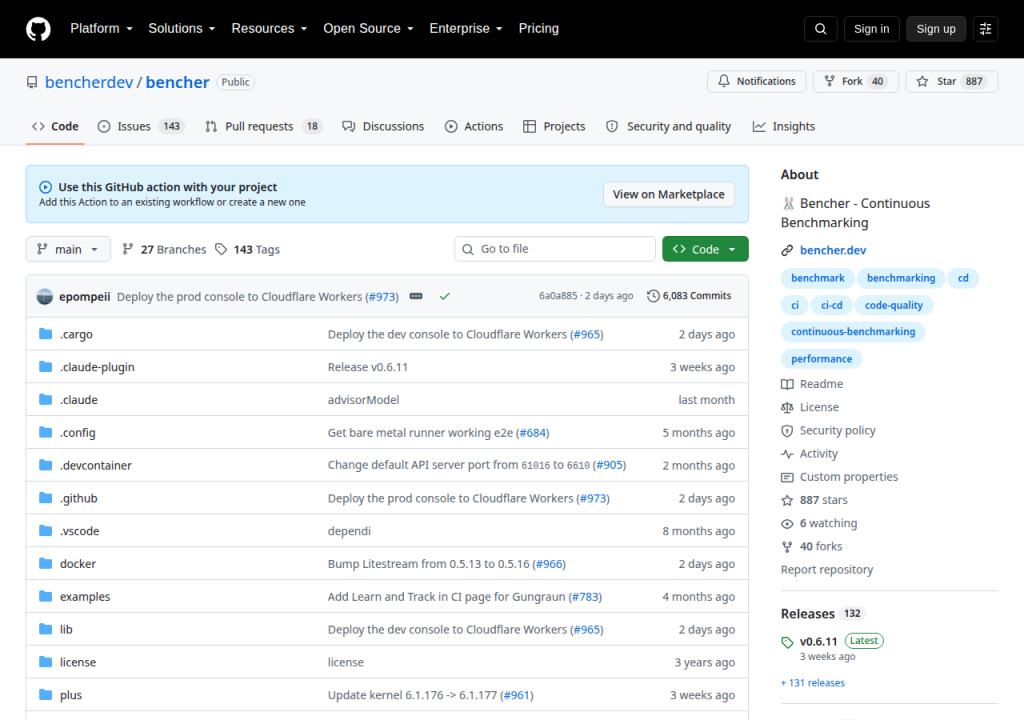
Task: Click the pulse icon beside Activity
Action: click(787, 454)
